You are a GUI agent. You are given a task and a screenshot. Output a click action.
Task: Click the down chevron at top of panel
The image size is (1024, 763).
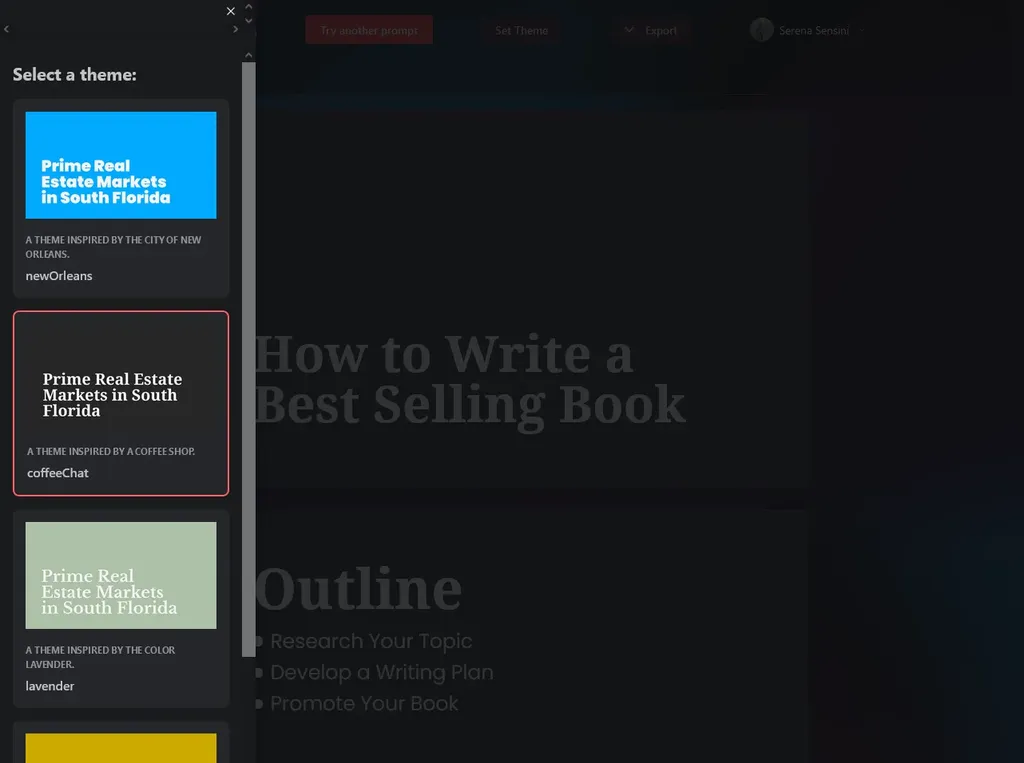click(x=249, y=21)
